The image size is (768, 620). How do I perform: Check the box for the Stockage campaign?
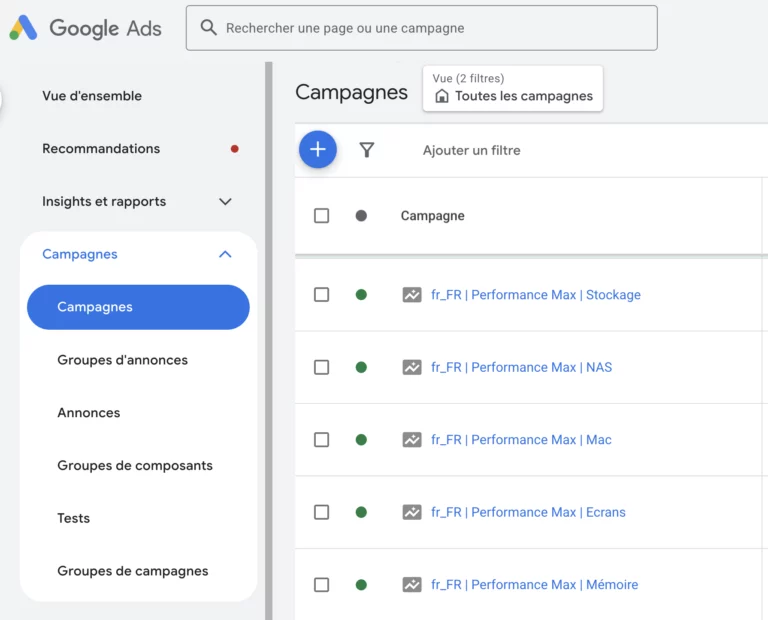pyautogui.click(x=321, y=295)
